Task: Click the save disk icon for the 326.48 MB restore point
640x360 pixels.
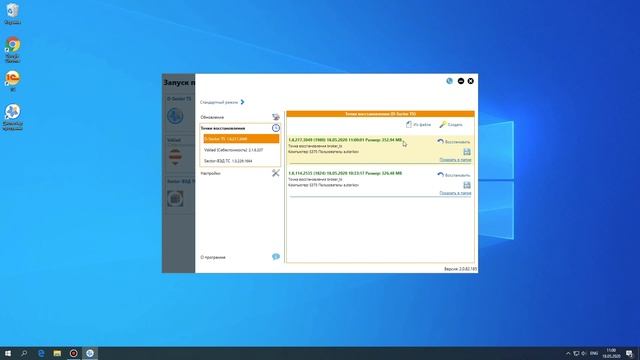Action: click(x=467, y=185)
